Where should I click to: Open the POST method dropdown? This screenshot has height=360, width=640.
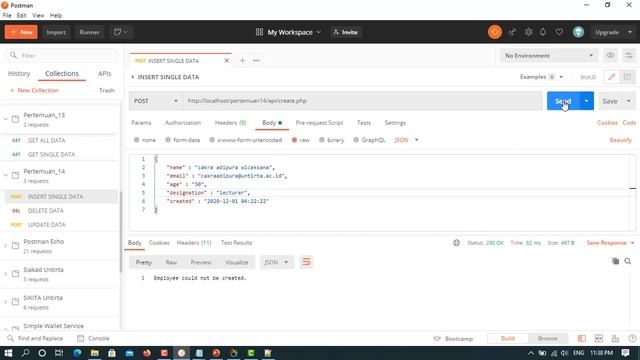coord(156,101)
